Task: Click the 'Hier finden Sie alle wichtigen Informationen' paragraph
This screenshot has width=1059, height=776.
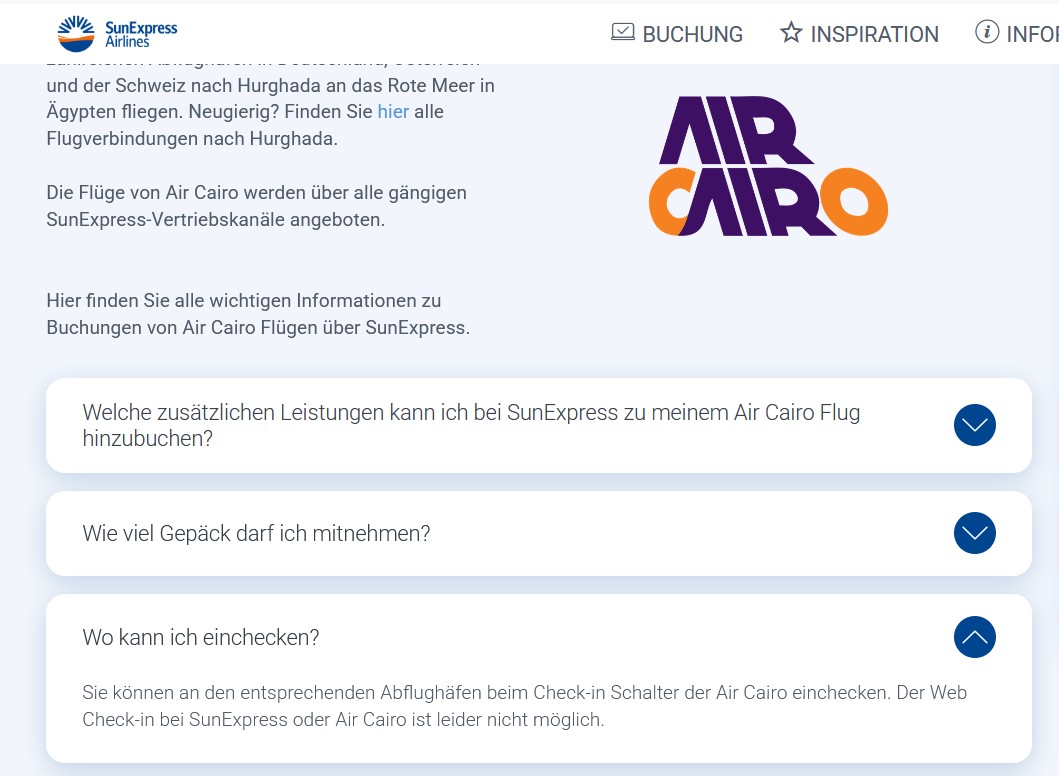Action: click(x=257, y=314)
